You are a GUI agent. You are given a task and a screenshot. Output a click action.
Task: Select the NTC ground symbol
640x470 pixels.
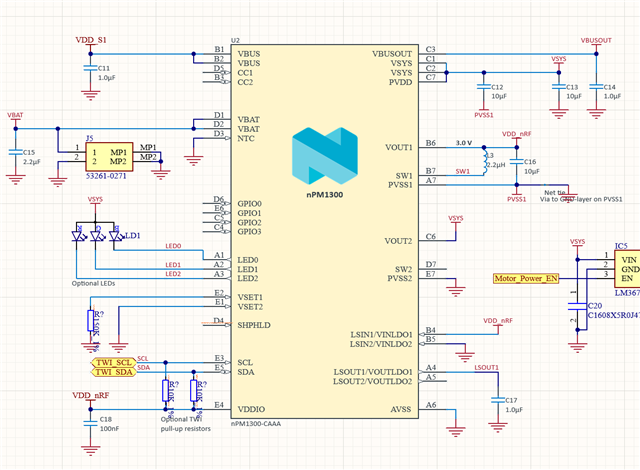(193, 160)
